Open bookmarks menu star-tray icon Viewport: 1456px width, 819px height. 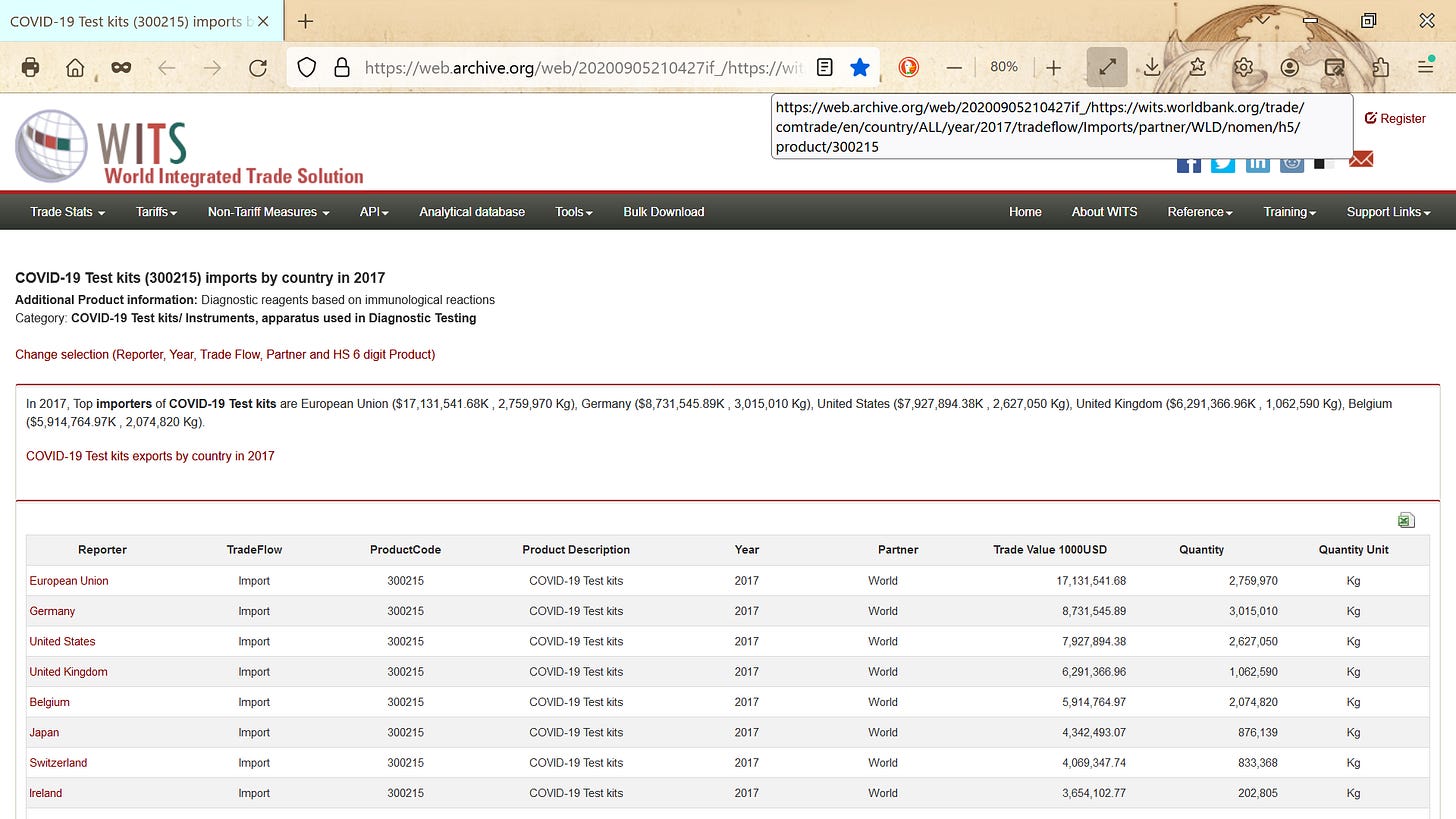click(x=1198, y=67)
